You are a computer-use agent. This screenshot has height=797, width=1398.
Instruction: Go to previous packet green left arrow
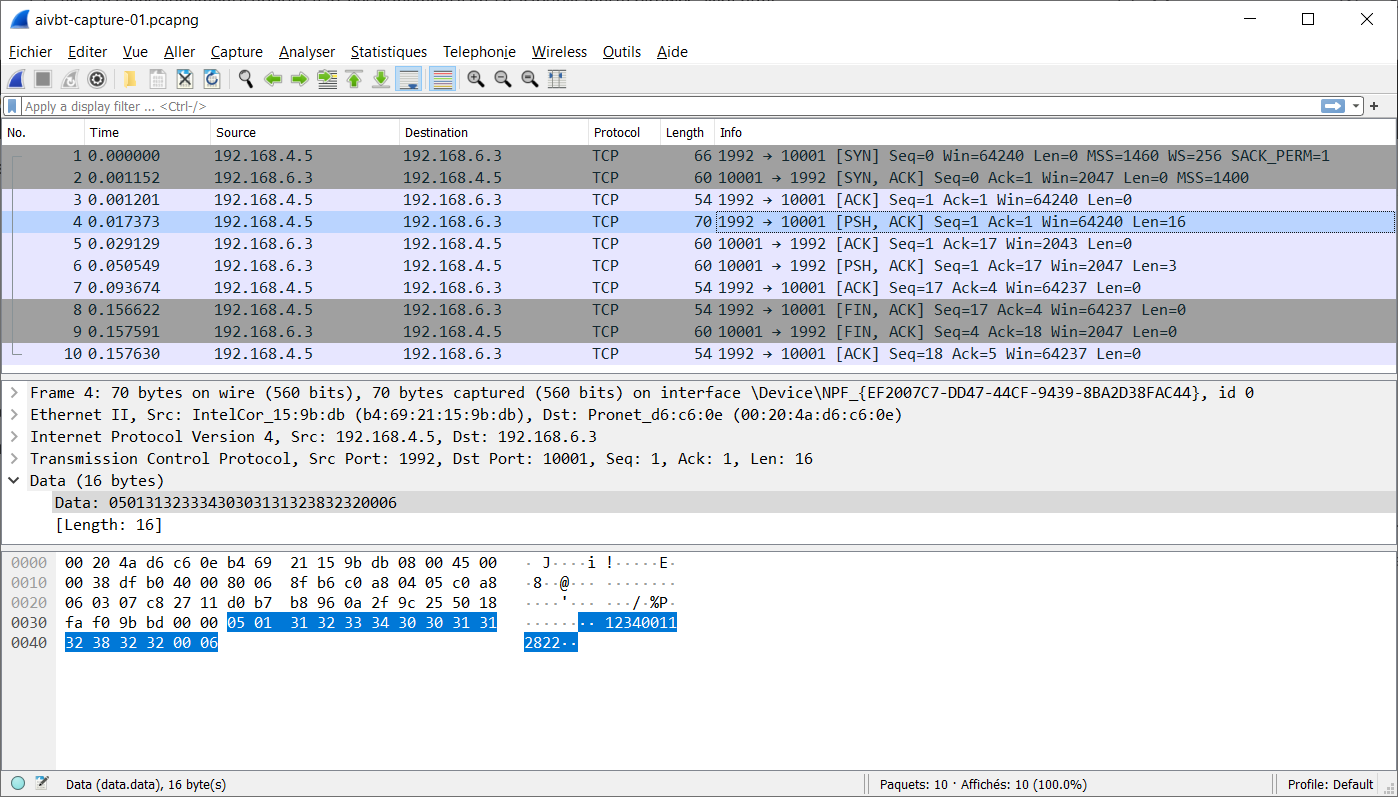coord(272,79)
